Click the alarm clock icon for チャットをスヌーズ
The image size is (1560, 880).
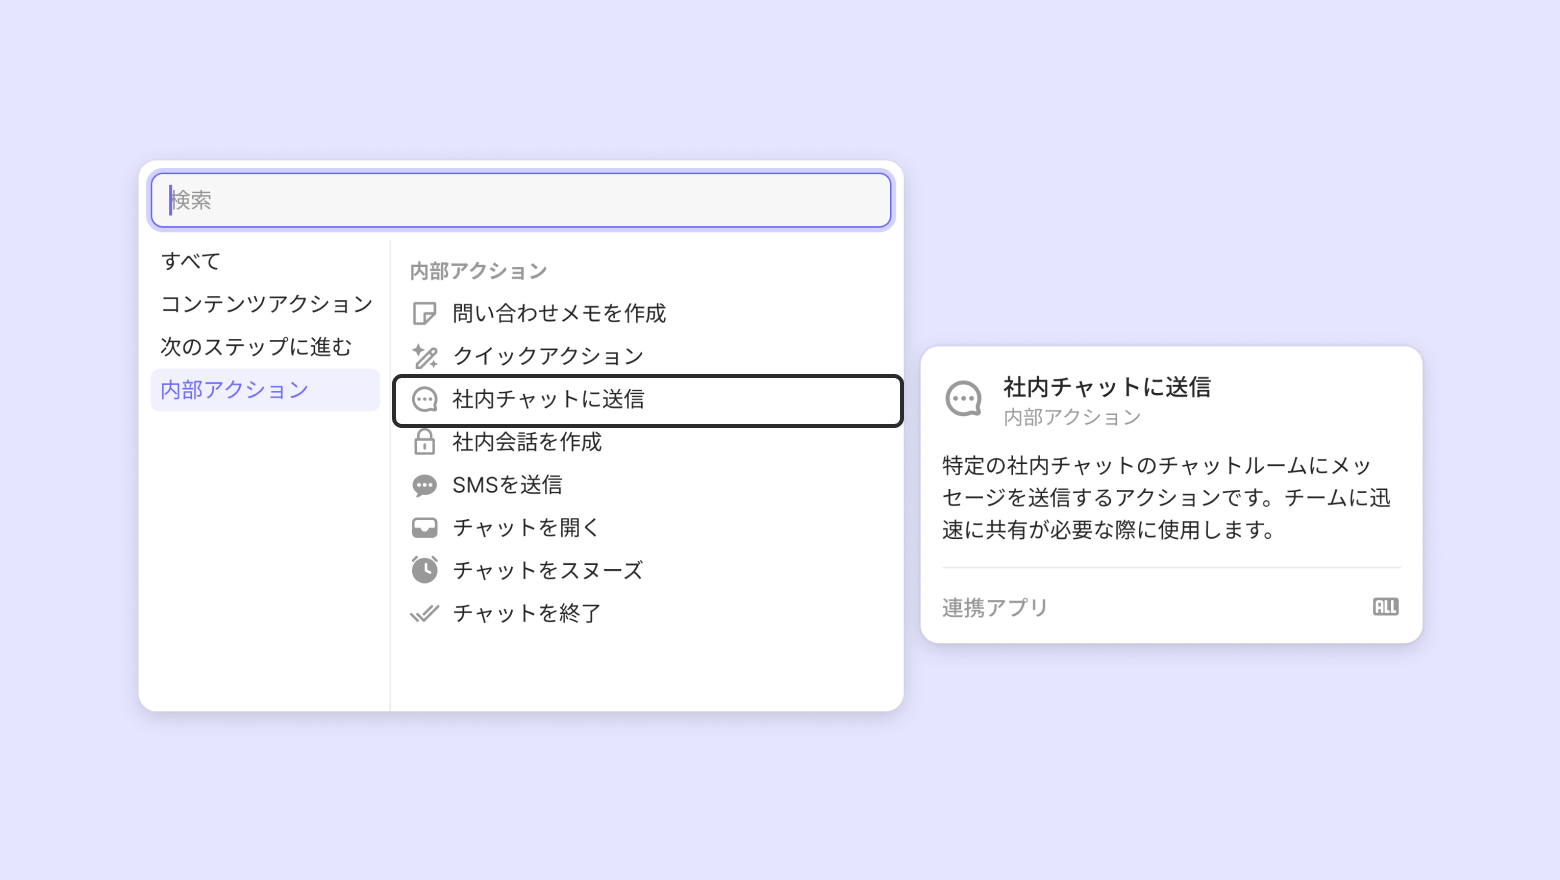pos(425,570)
